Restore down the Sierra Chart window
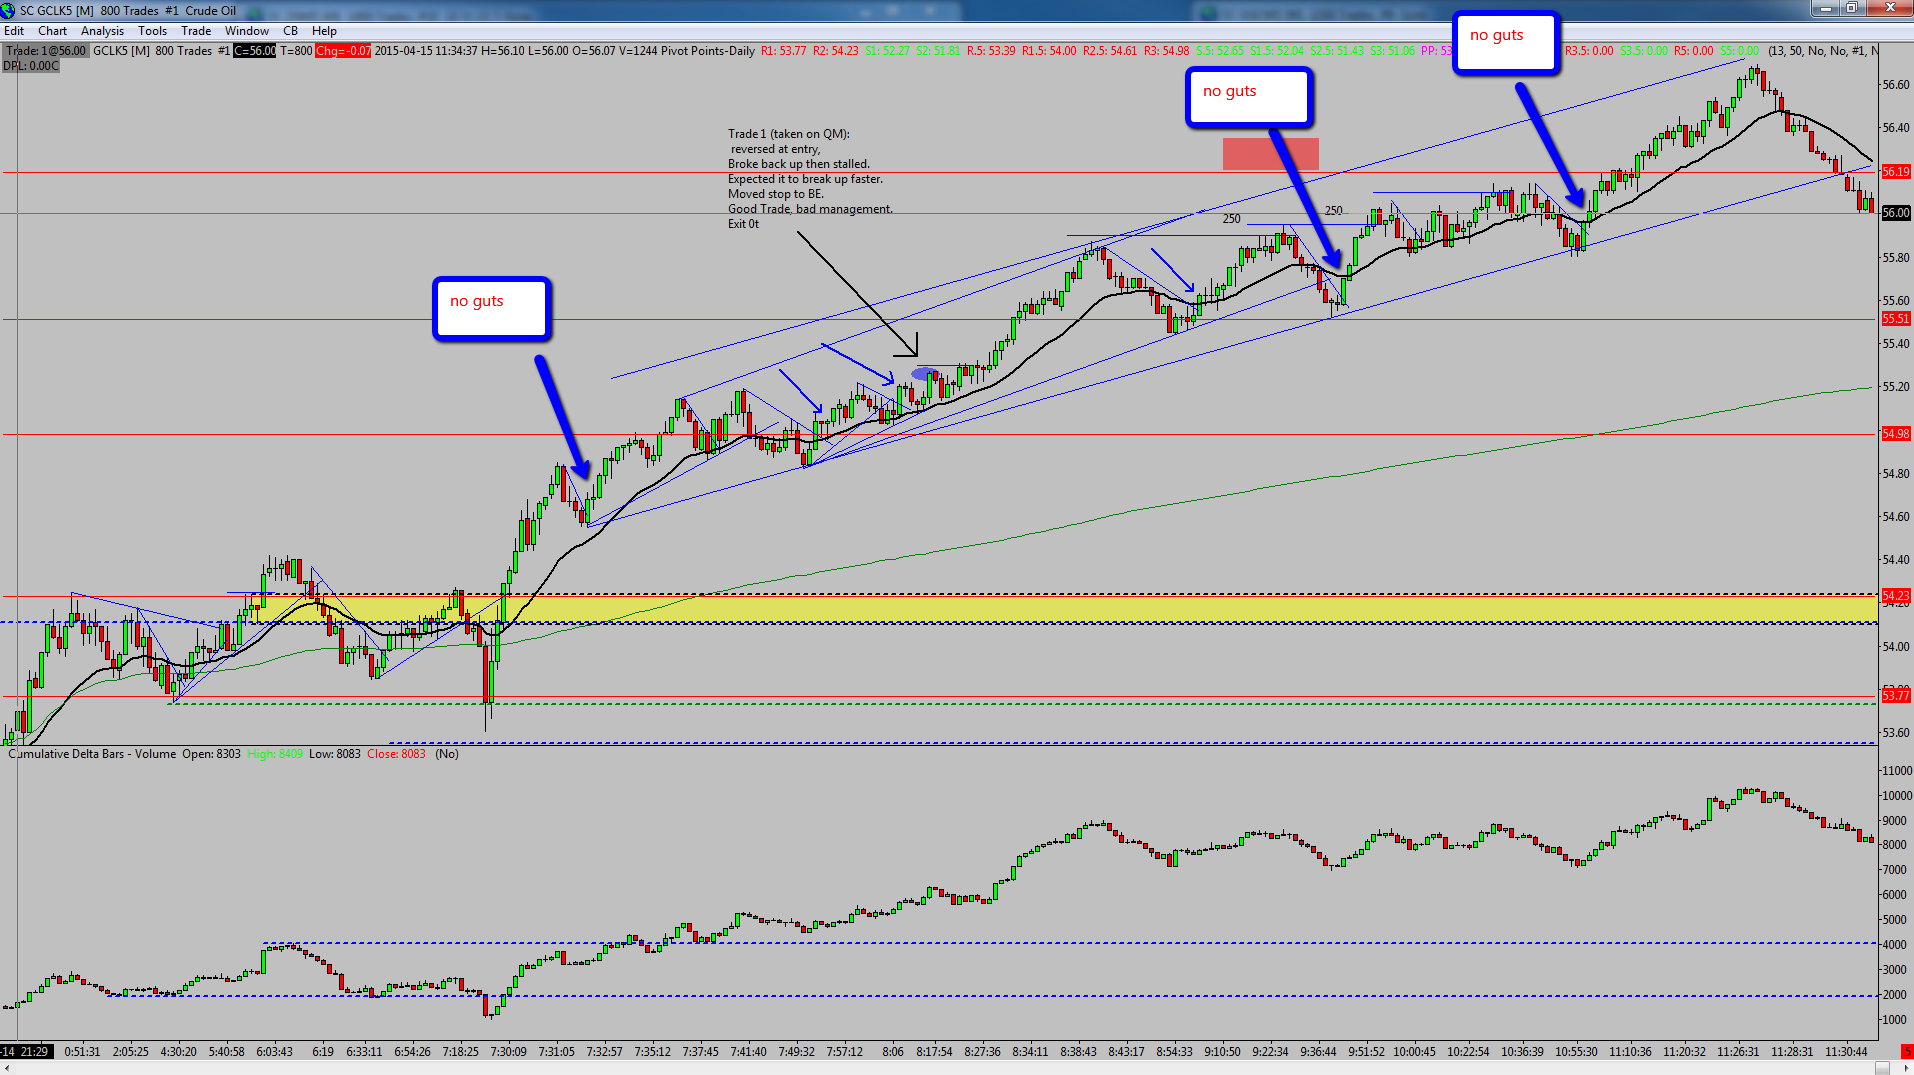 [x=1852, y=8]
